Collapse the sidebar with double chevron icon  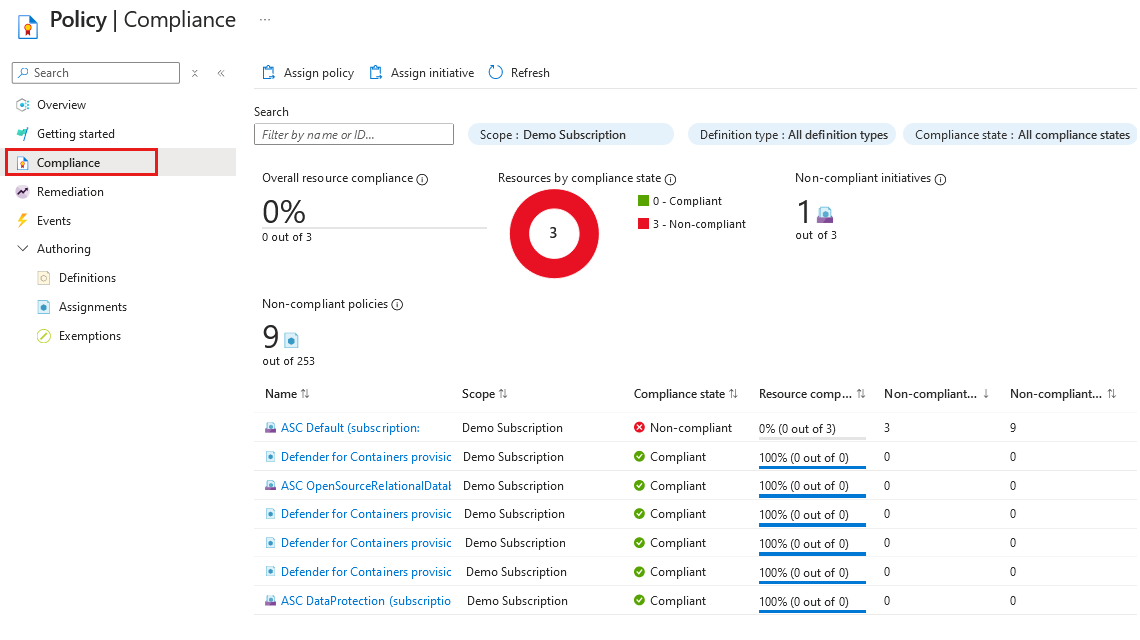221,73
